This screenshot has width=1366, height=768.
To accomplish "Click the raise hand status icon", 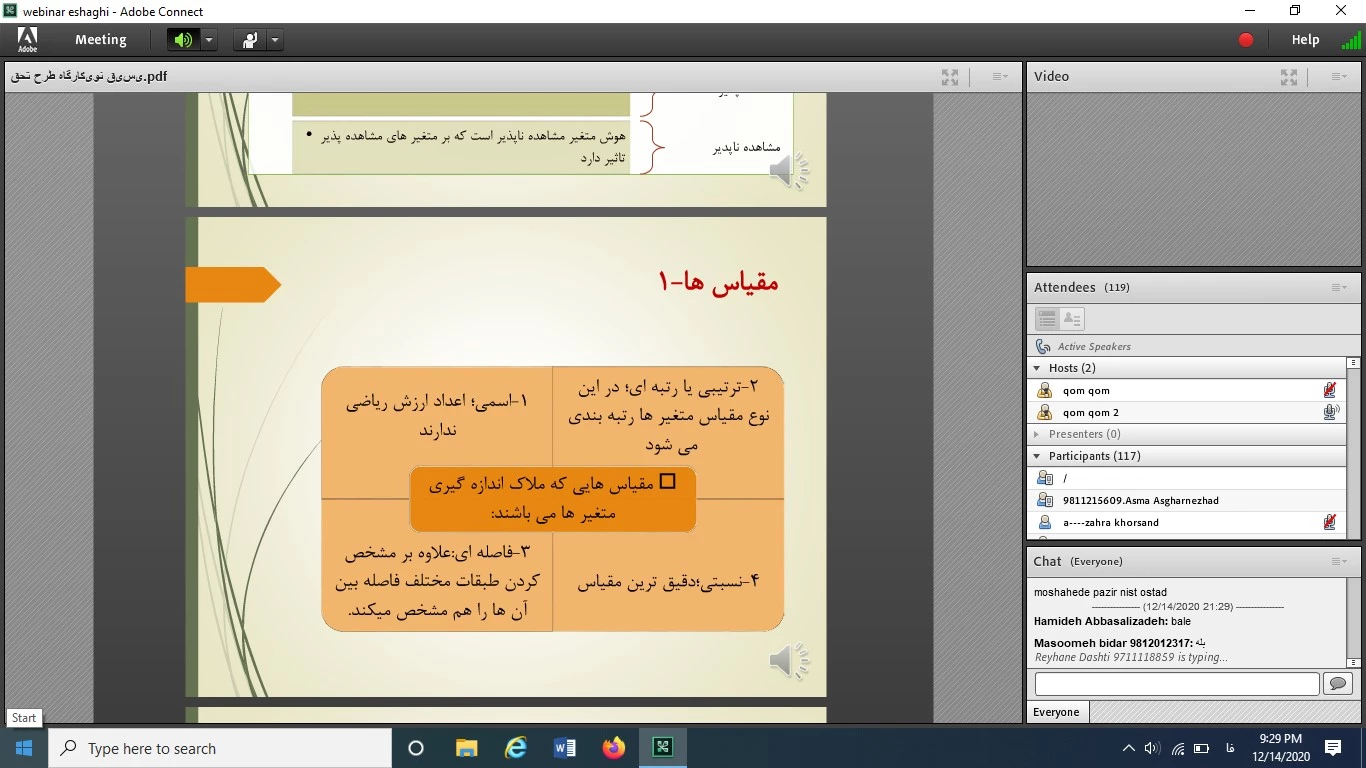I will coord(249,40).
